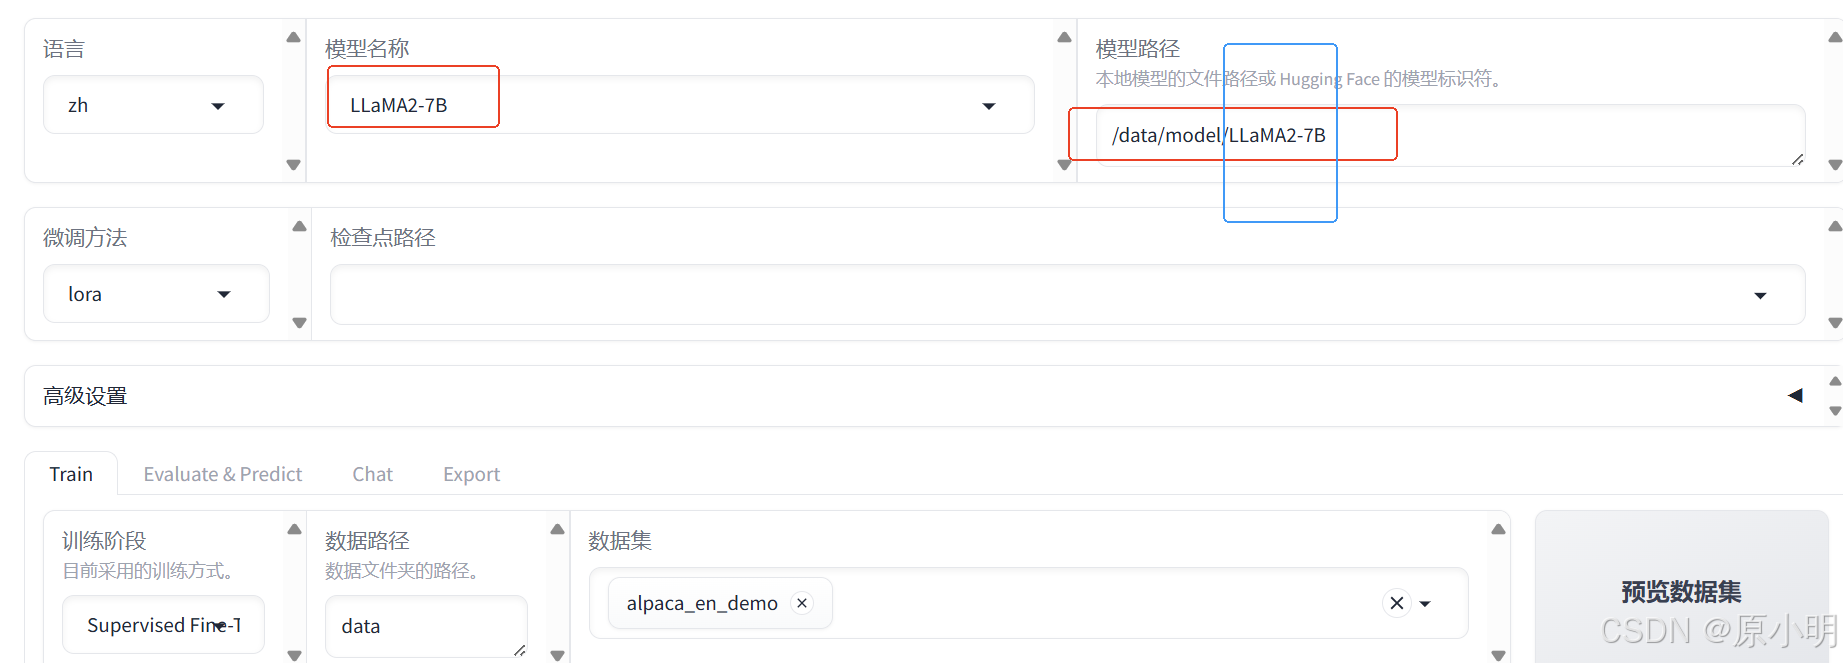Click the 检查点路径 label
Image resolution: width=1843 pixels, height=663 pixels.
click(x=383, y=237)
